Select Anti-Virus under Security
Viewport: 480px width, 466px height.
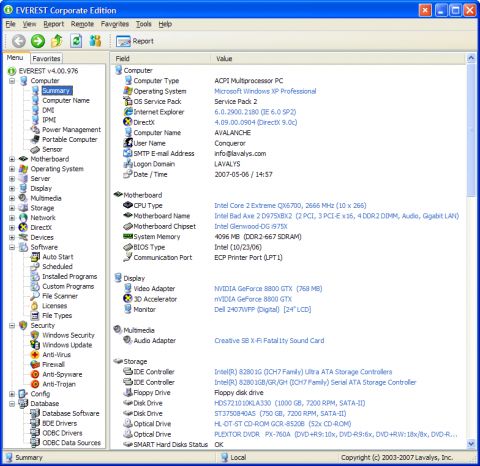click(56, 355)
